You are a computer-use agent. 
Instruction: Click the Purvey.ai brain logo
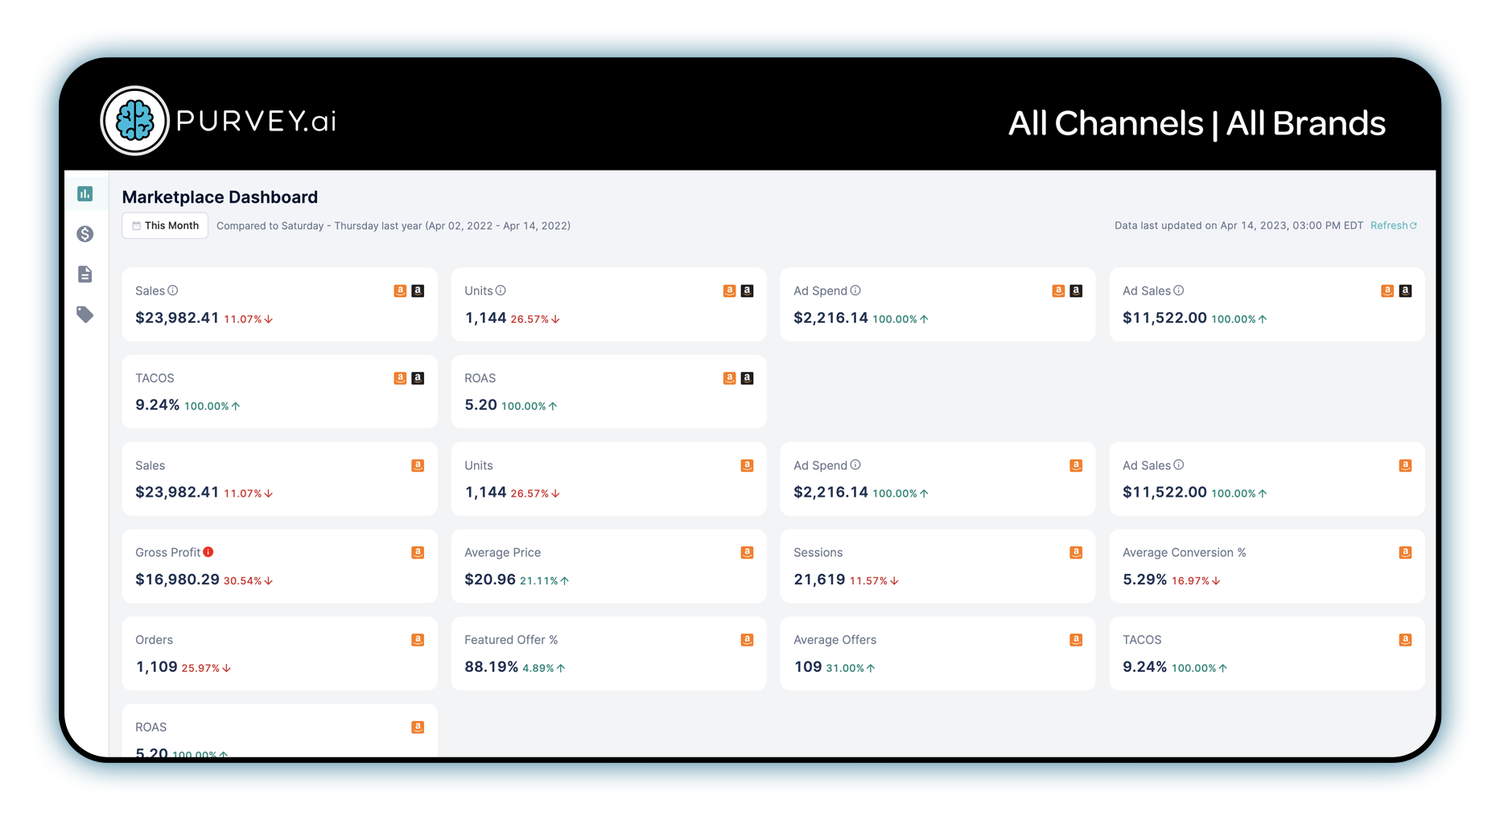click(135, 121)
